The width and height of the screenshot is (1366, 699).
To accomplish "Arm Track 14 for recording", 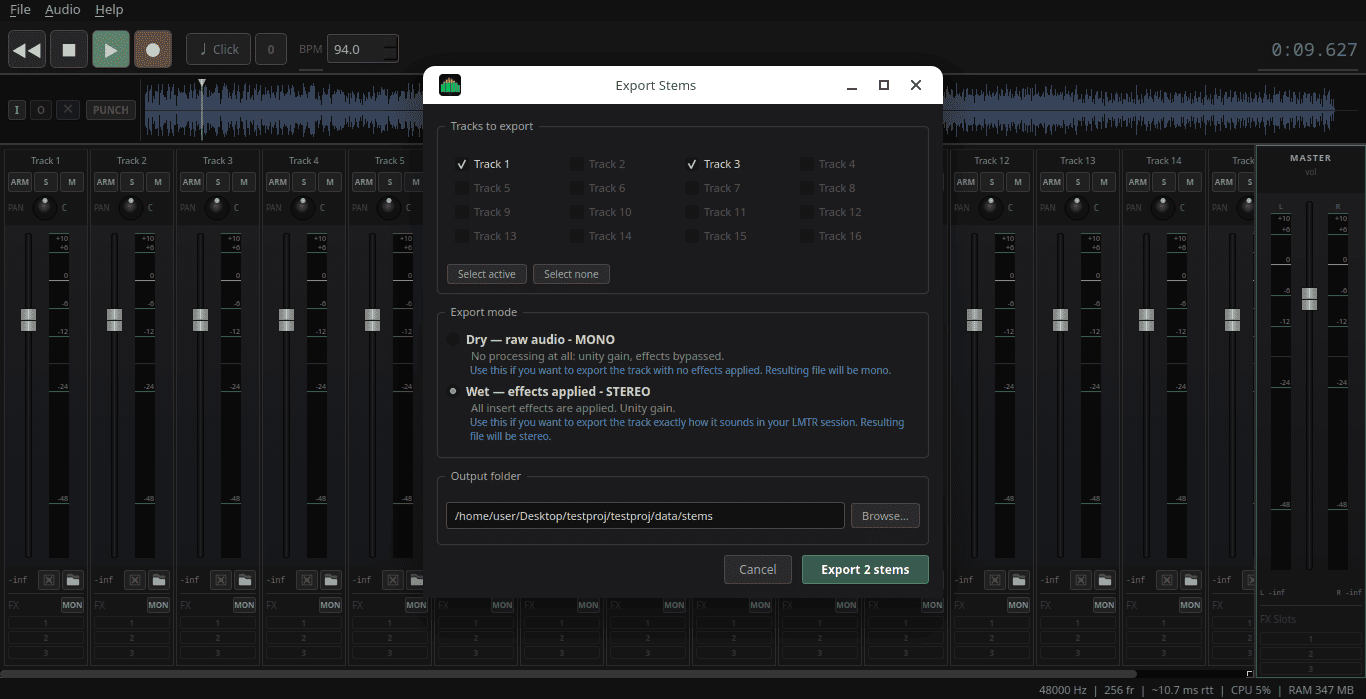I will [x=1138, y=182].
